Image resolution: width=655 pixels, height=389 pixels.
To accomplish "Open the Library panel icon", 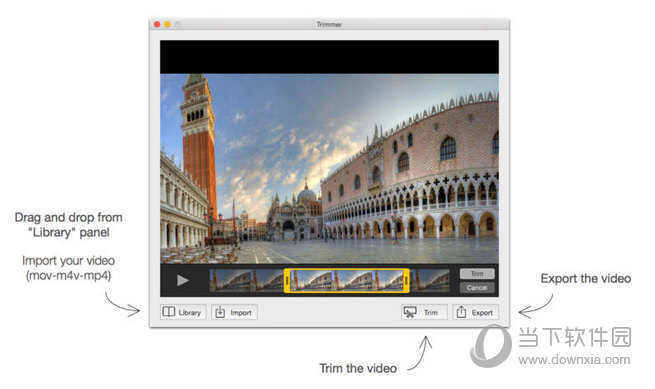I will 169,312.
